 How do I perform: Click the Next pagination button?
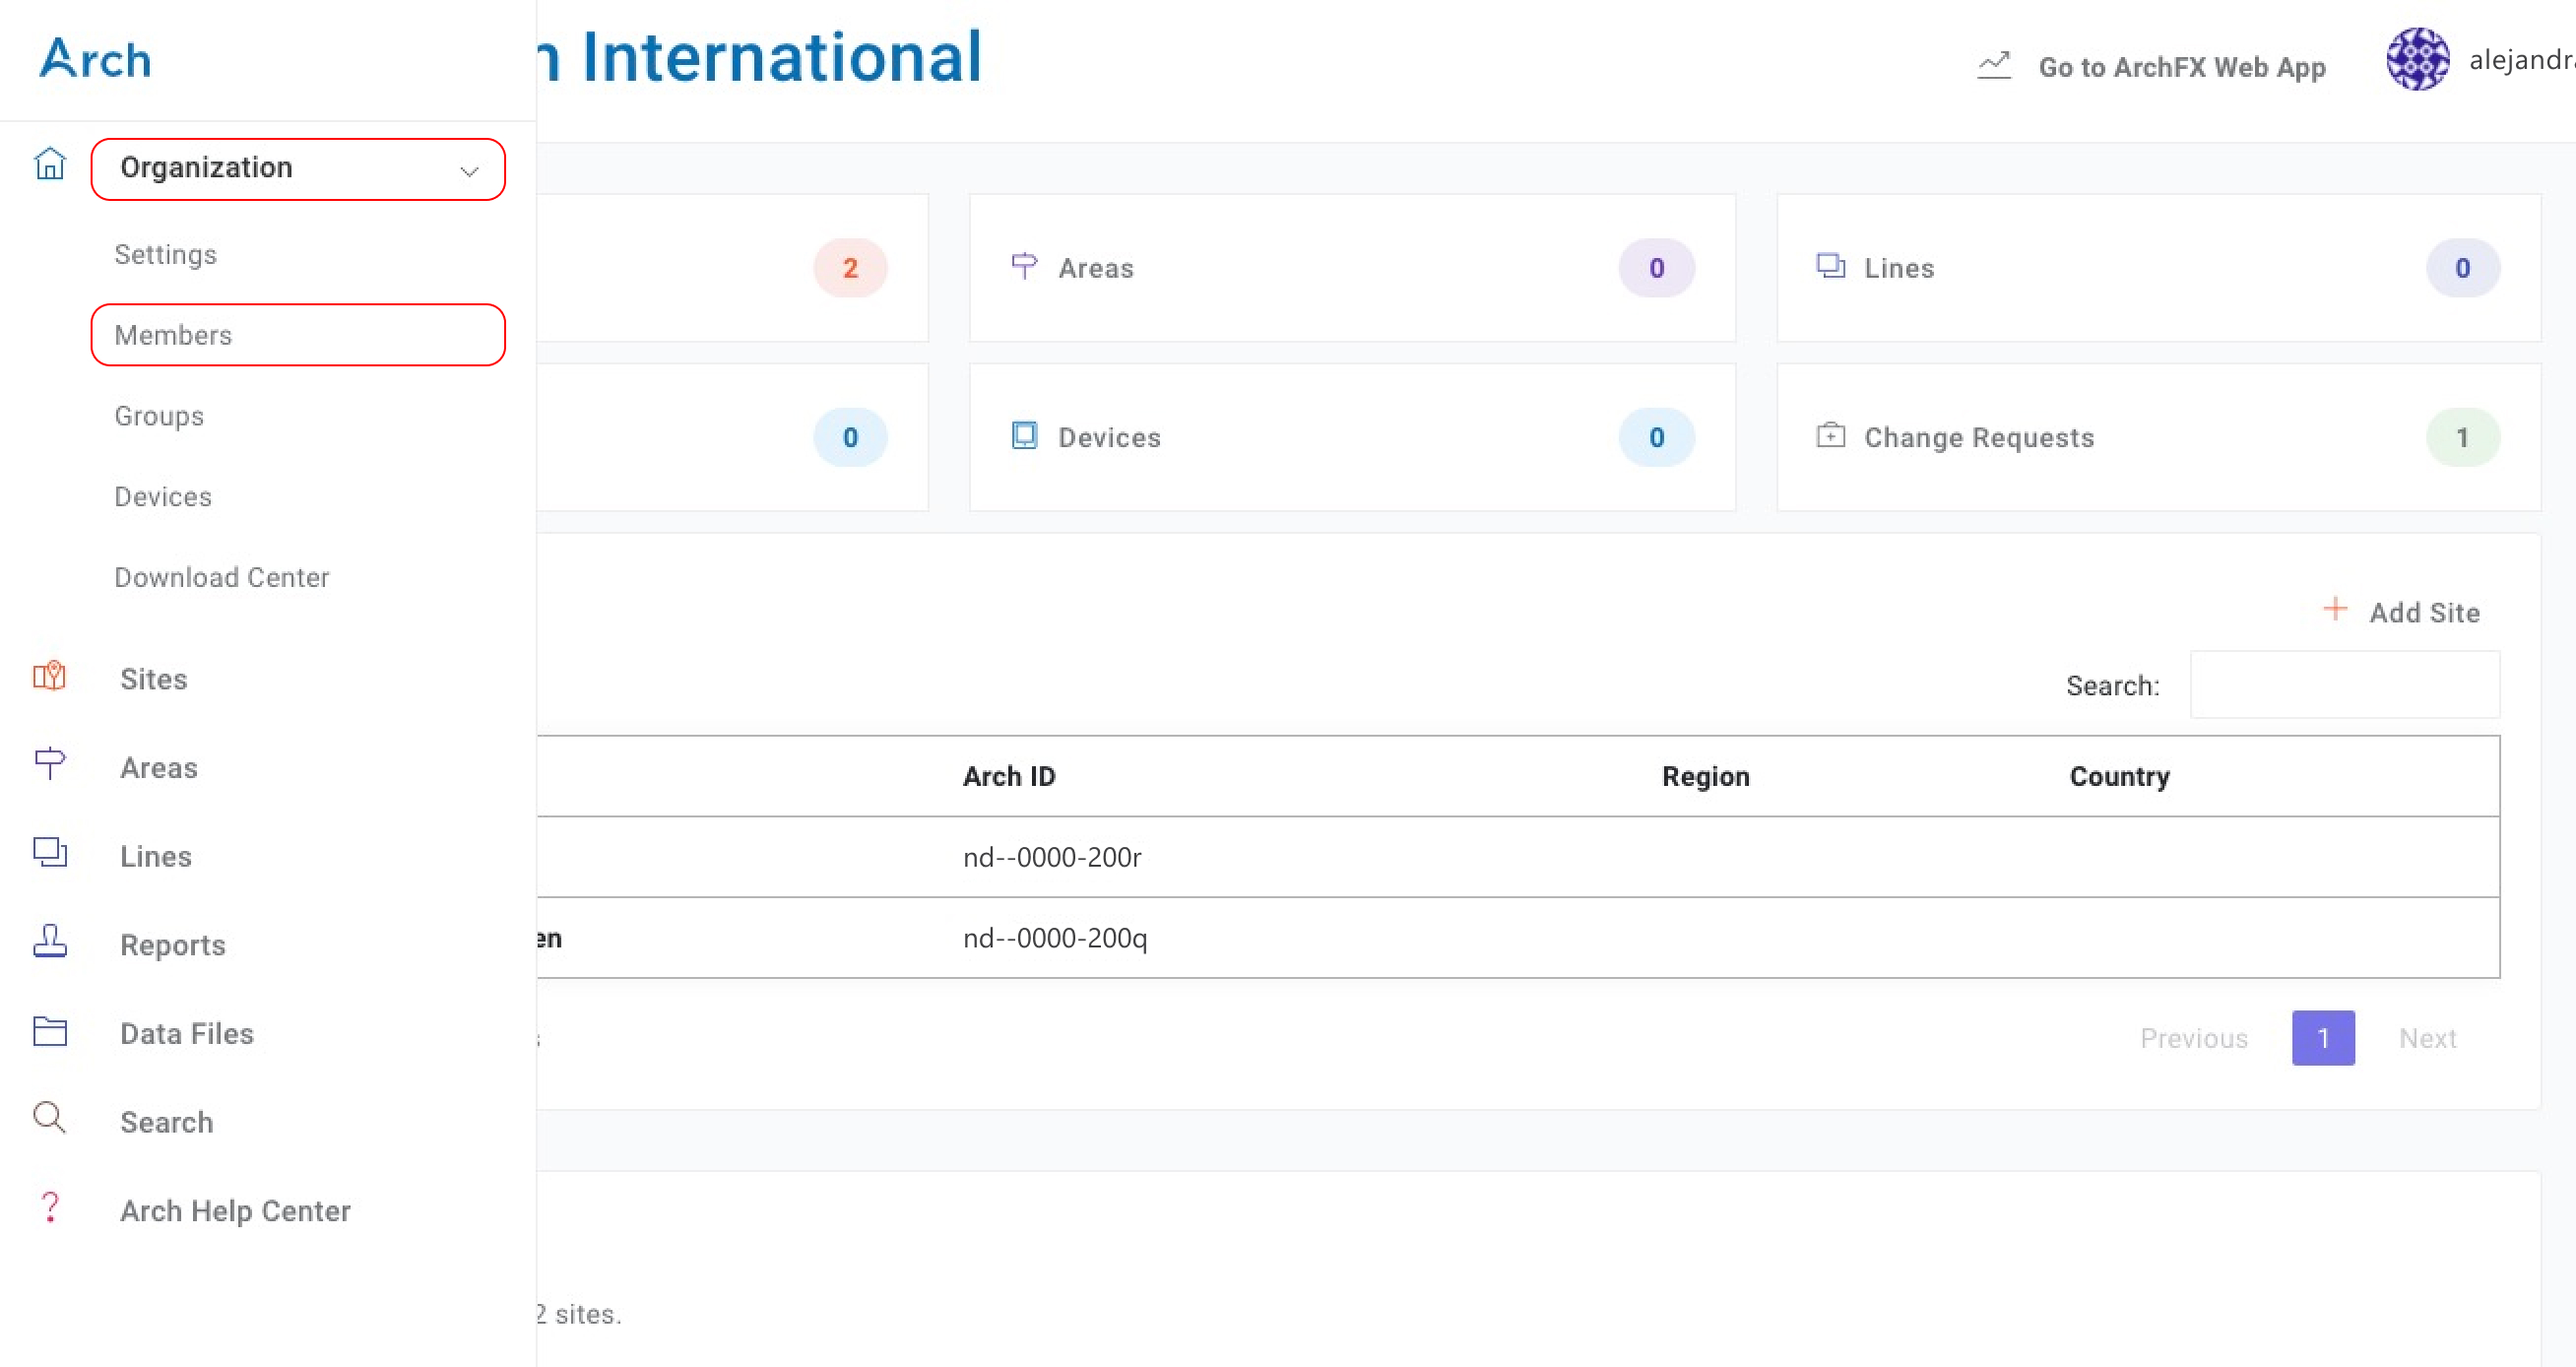[x=2427, y=1039]
